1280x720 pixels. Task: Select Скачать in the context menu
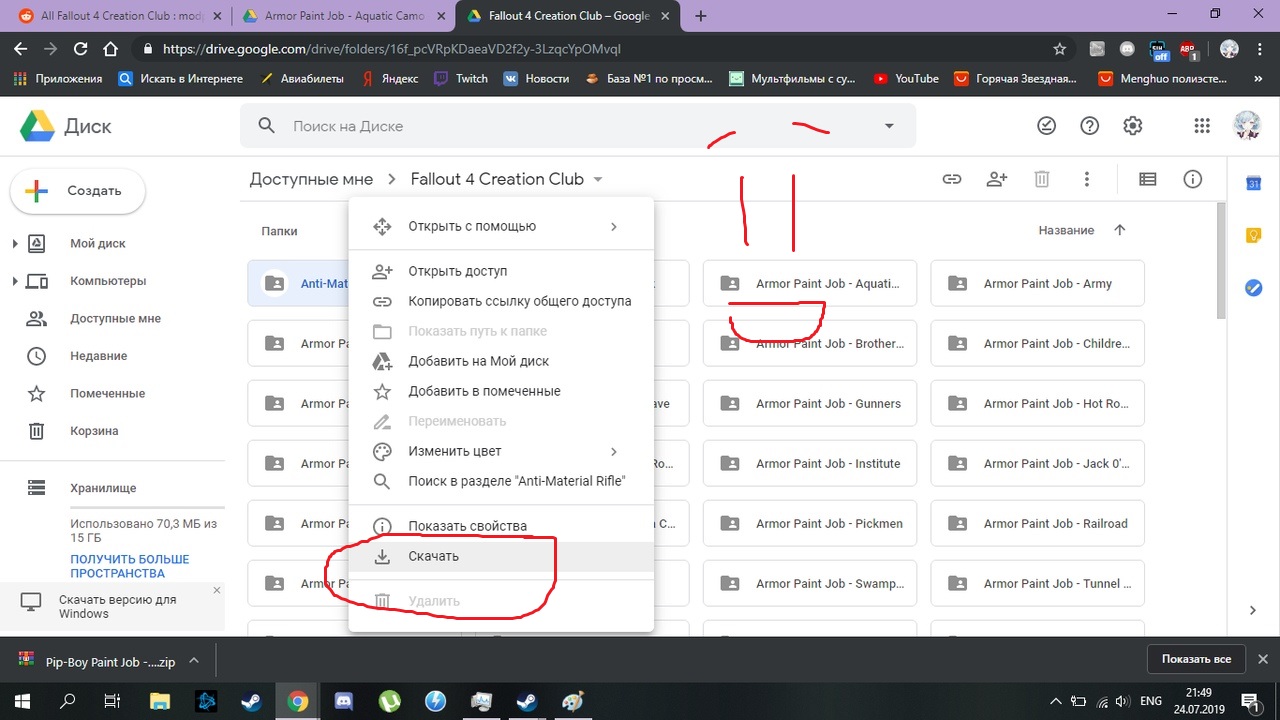click(x=501, y=556)
